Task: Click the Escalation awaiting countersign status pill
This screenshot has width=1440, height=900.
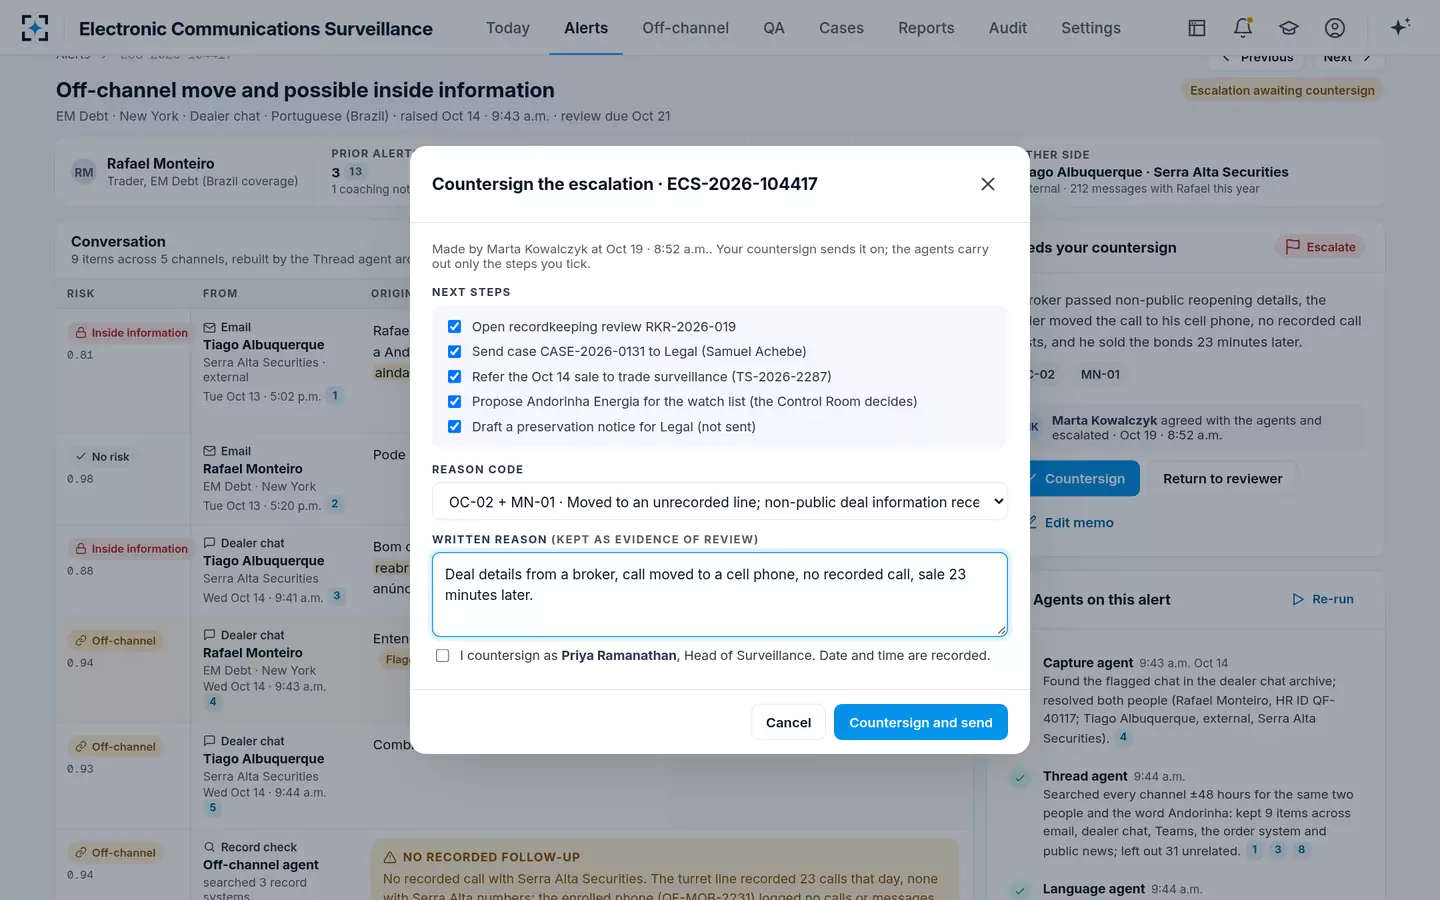Action: pos(1282,90)
